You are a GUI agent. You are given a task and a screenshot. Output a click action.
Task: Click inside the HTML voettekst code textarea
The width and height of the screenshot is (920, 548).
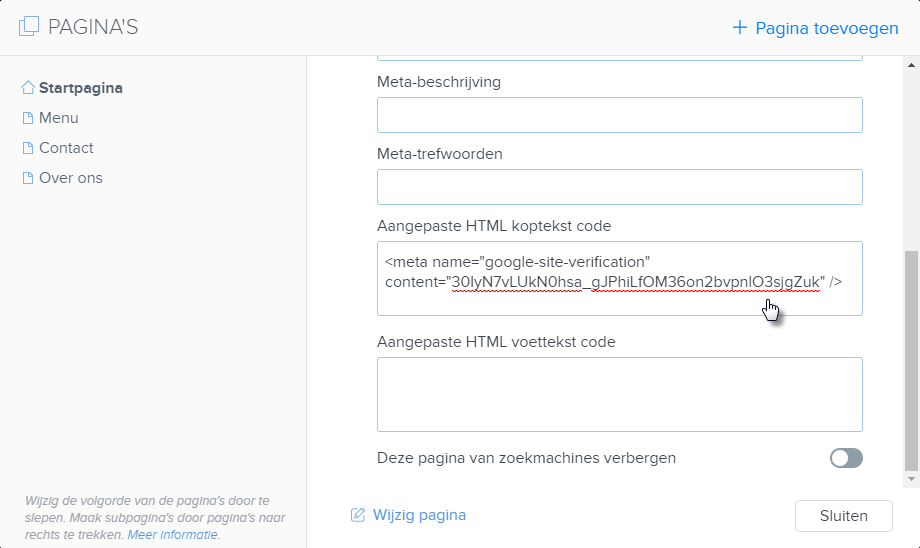[x=619, y=394]
